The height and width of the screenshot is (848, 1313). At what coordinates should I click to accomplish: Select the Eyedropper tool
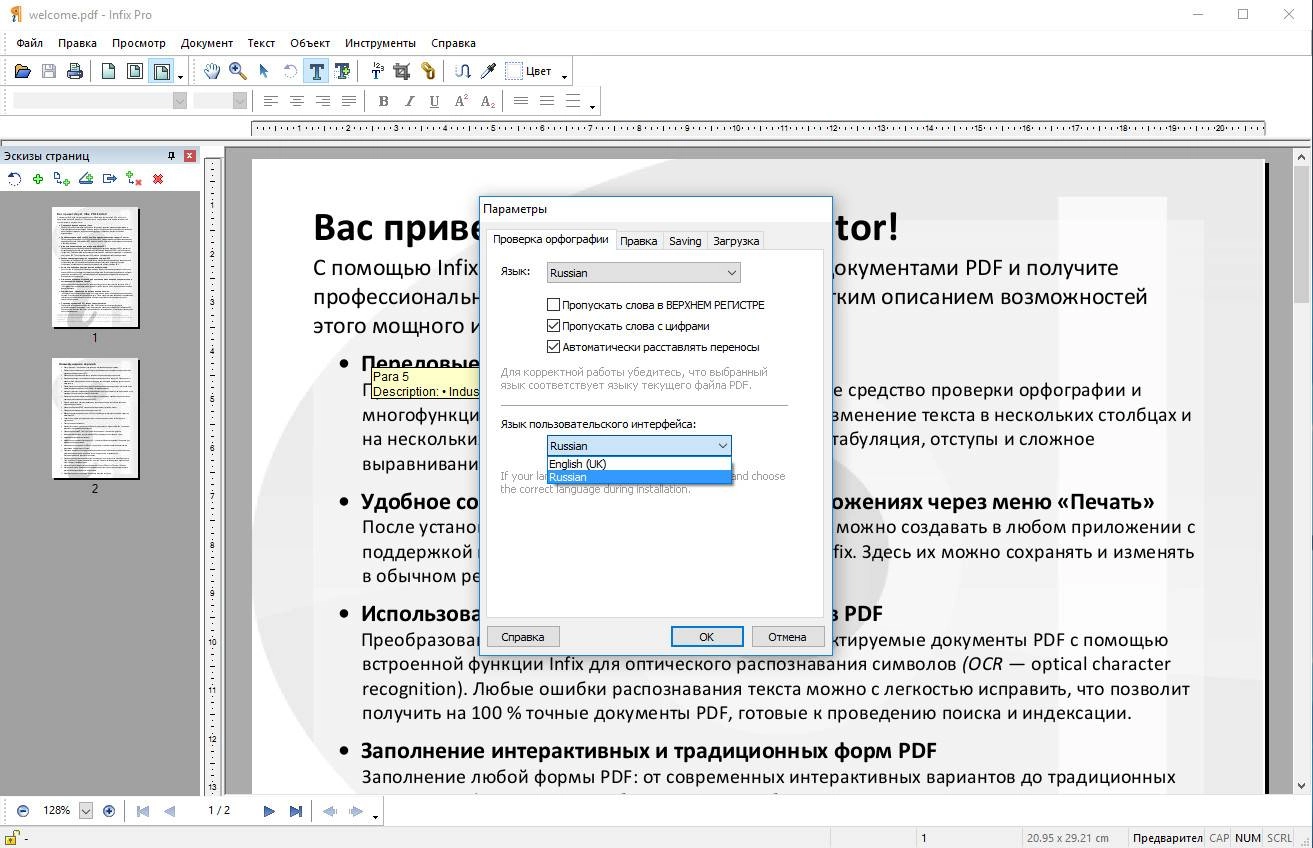[x=488, y=71]
